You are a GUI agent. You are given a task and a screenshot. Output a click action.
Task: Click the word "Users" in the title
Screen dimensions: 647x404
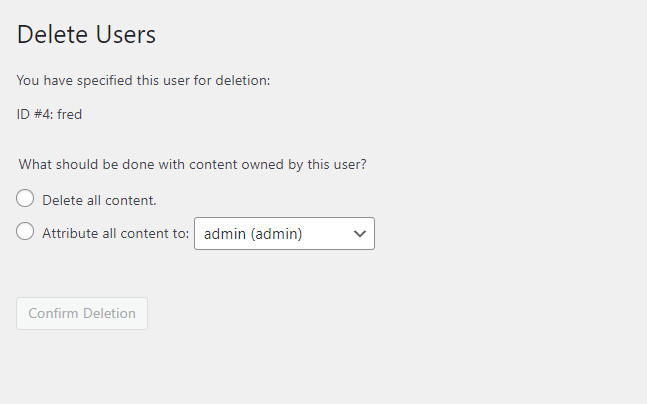[126, 34]
